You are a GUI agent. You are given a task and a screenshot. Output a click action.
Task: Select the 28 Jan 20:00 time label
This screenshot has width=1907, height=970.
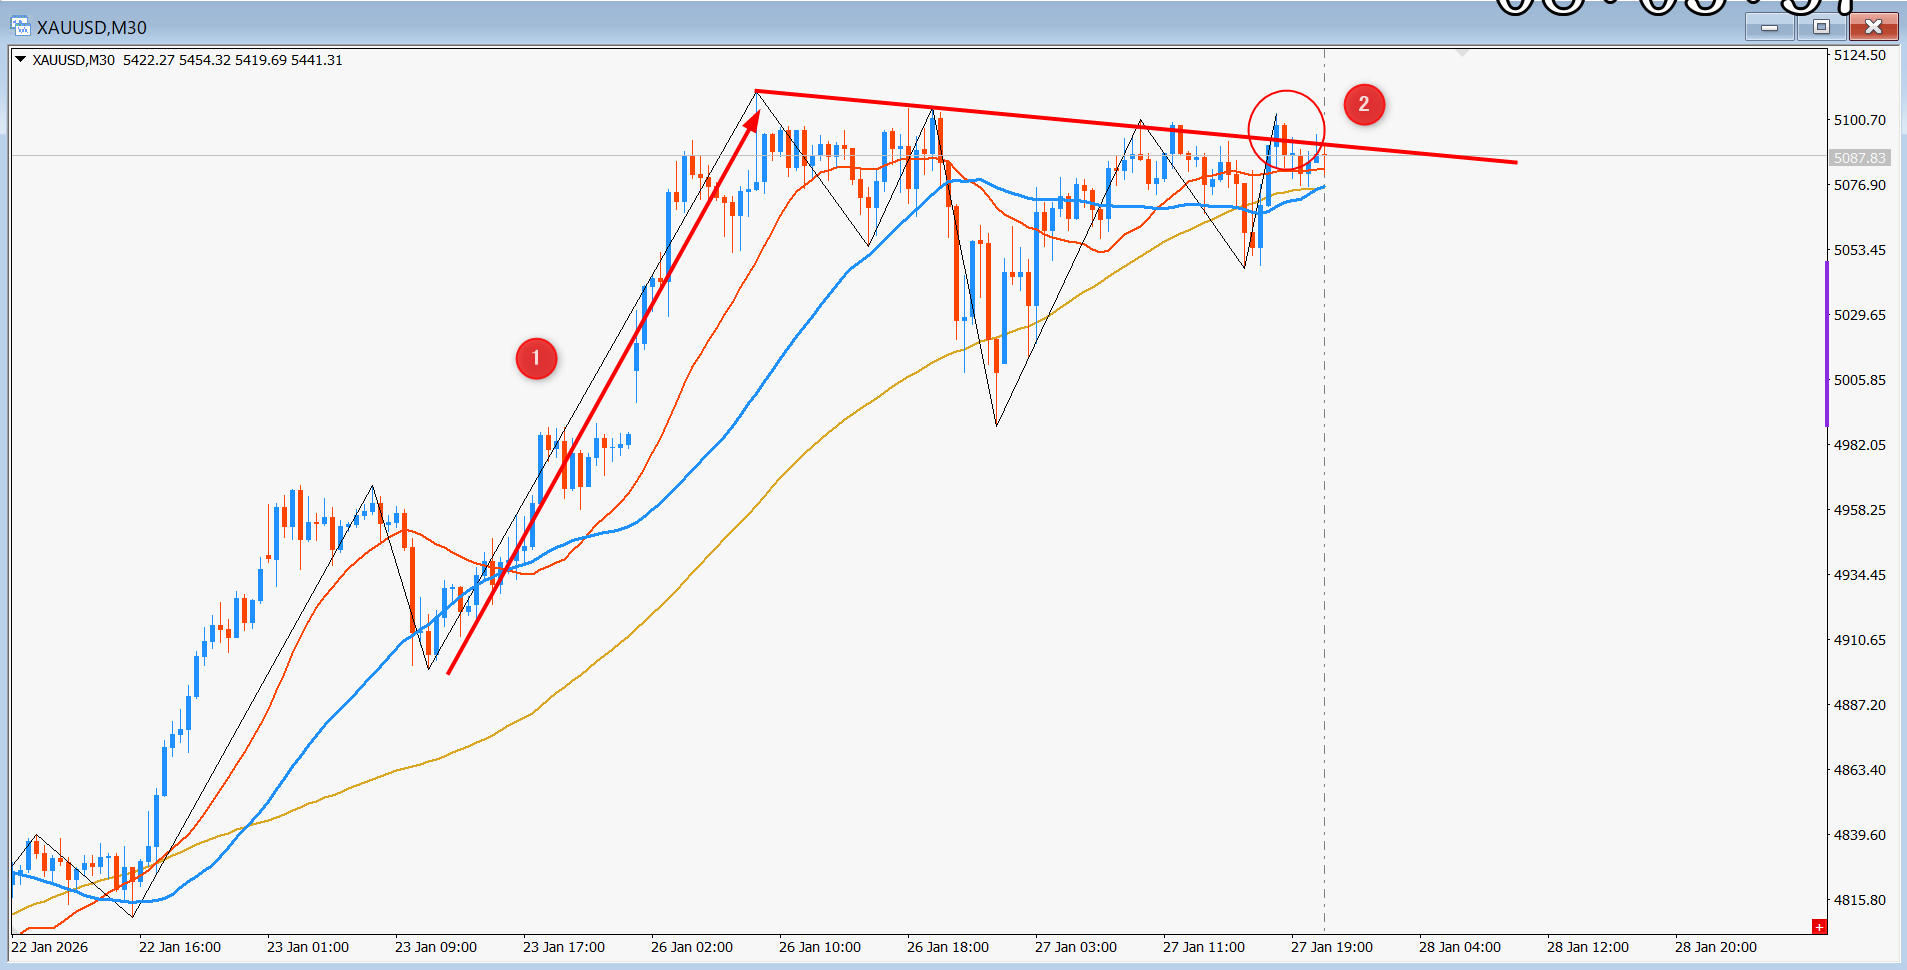1716,947
